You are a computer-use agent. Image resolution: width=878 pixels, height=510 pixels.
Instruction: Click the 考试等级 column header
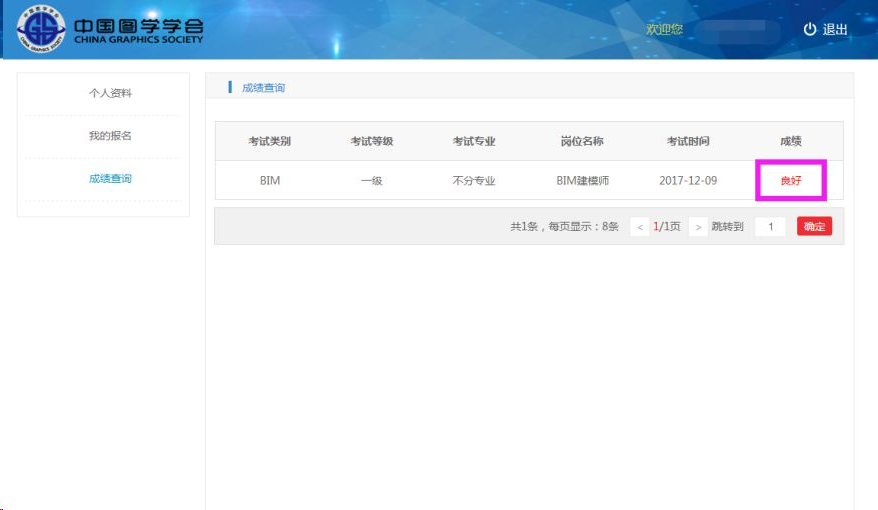tap(372, 141)
